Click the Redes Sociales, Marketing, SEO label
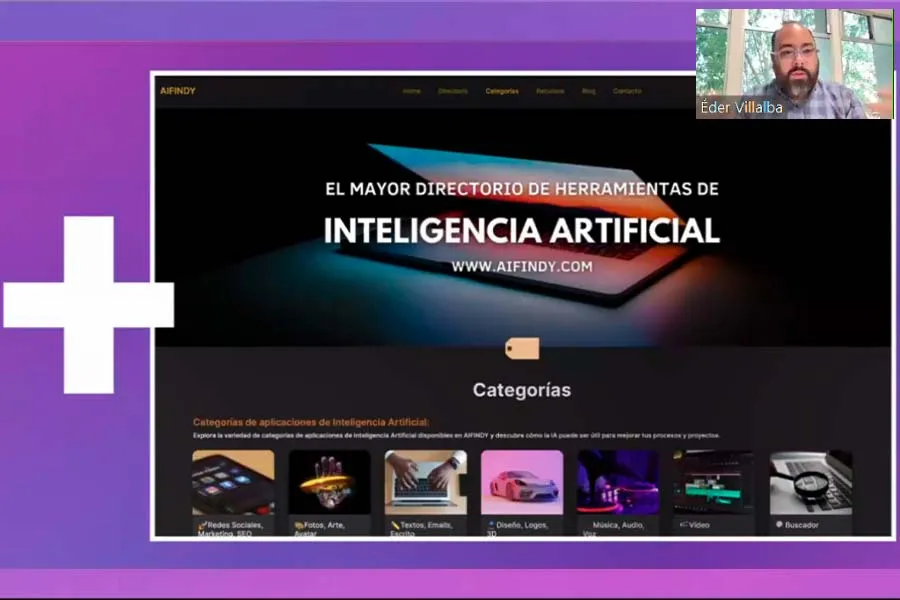This screenshot has height=600, width=900. (232, 528)
